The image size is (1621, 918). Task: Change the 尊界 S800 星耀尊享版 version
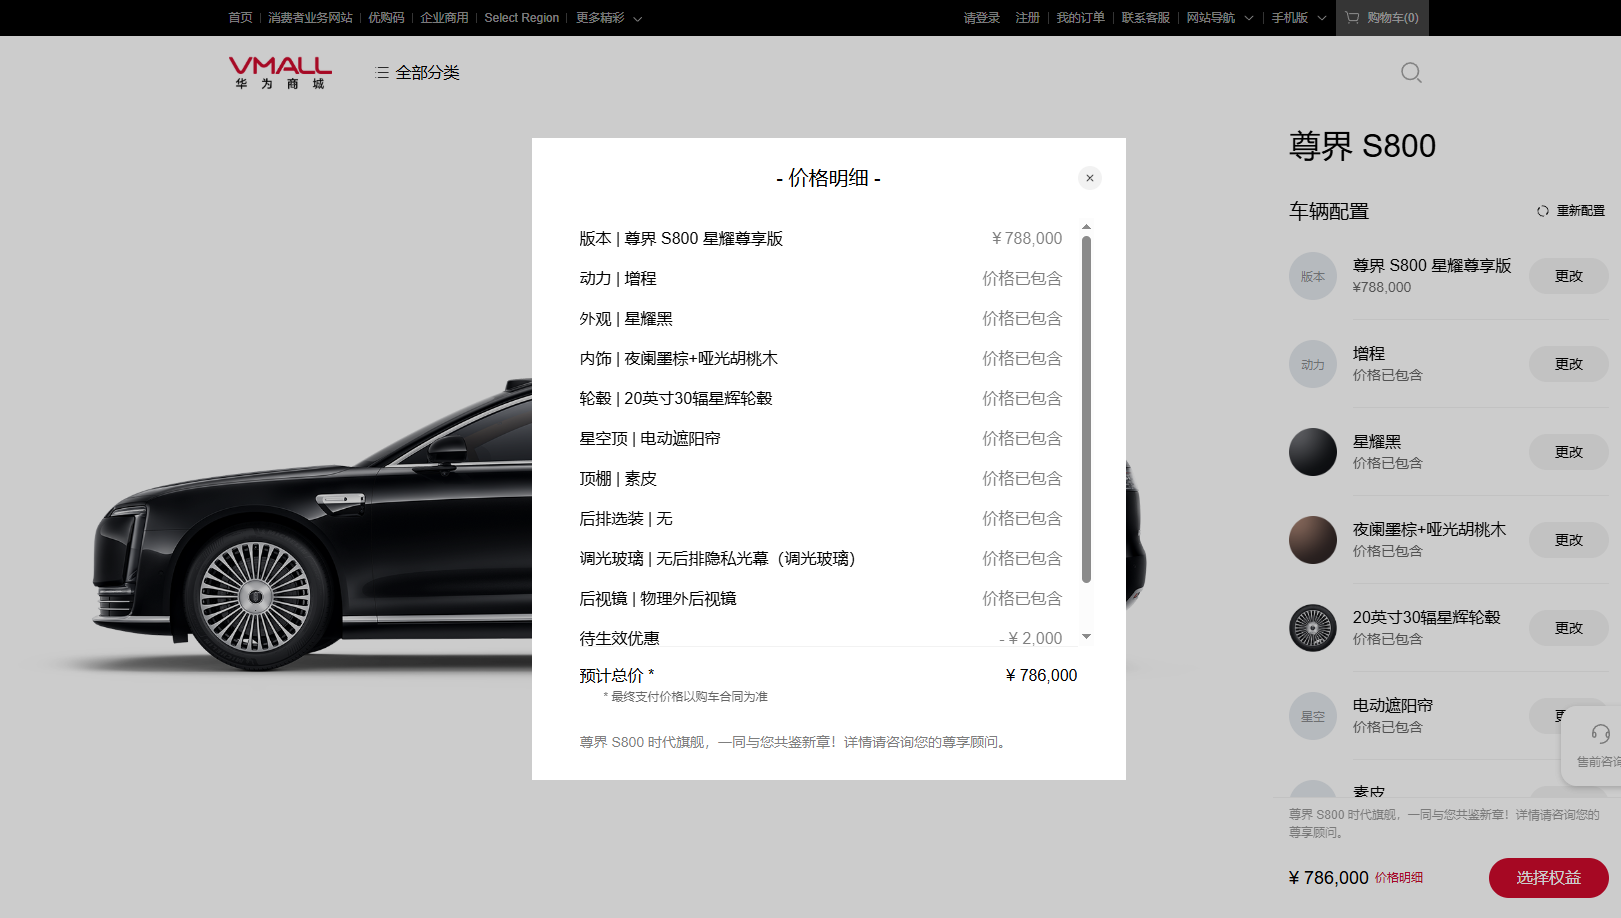(1567, 276)
